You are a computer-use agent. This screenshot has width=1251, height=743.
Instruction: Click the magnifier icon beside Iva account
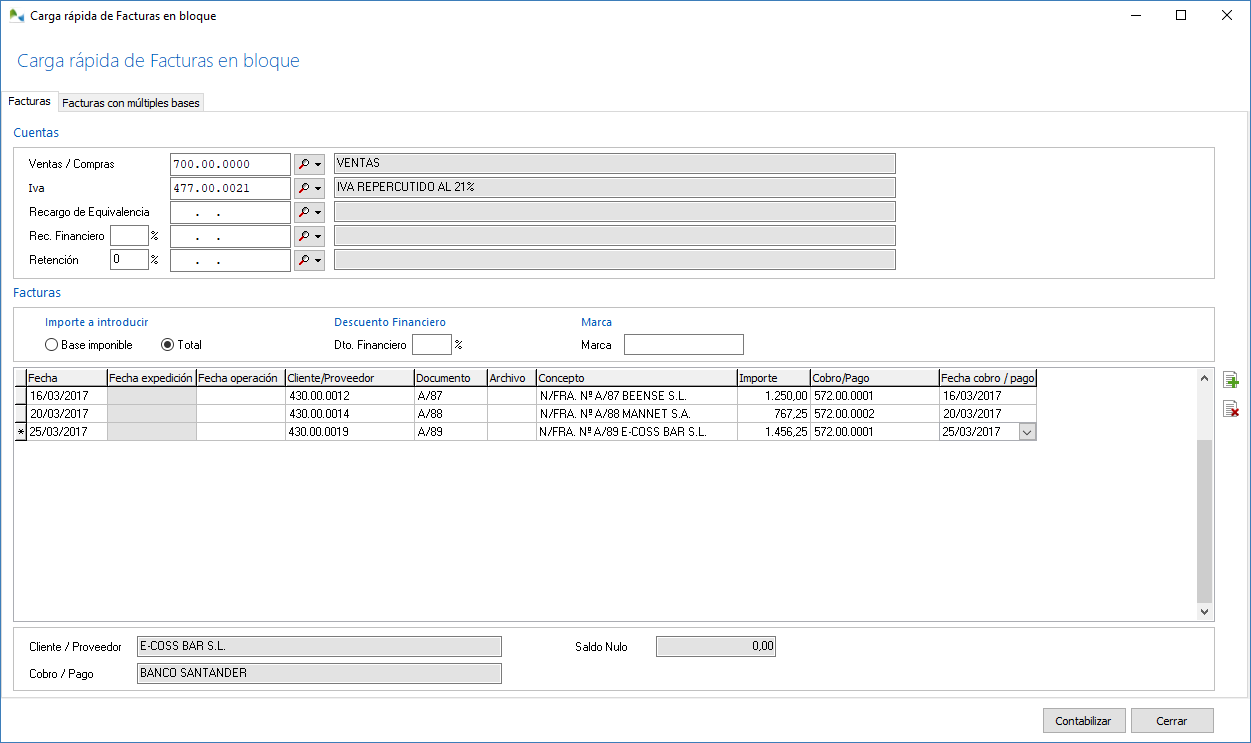[x=304, y=188]
